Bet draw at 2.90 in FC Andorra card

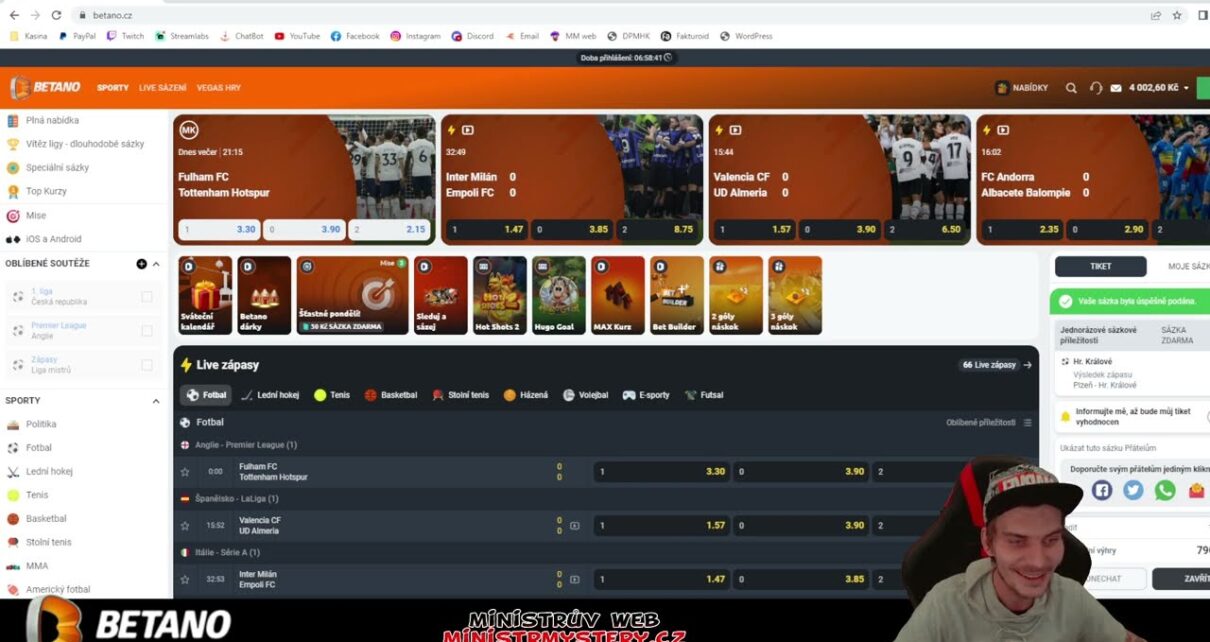click(1107, 230)
